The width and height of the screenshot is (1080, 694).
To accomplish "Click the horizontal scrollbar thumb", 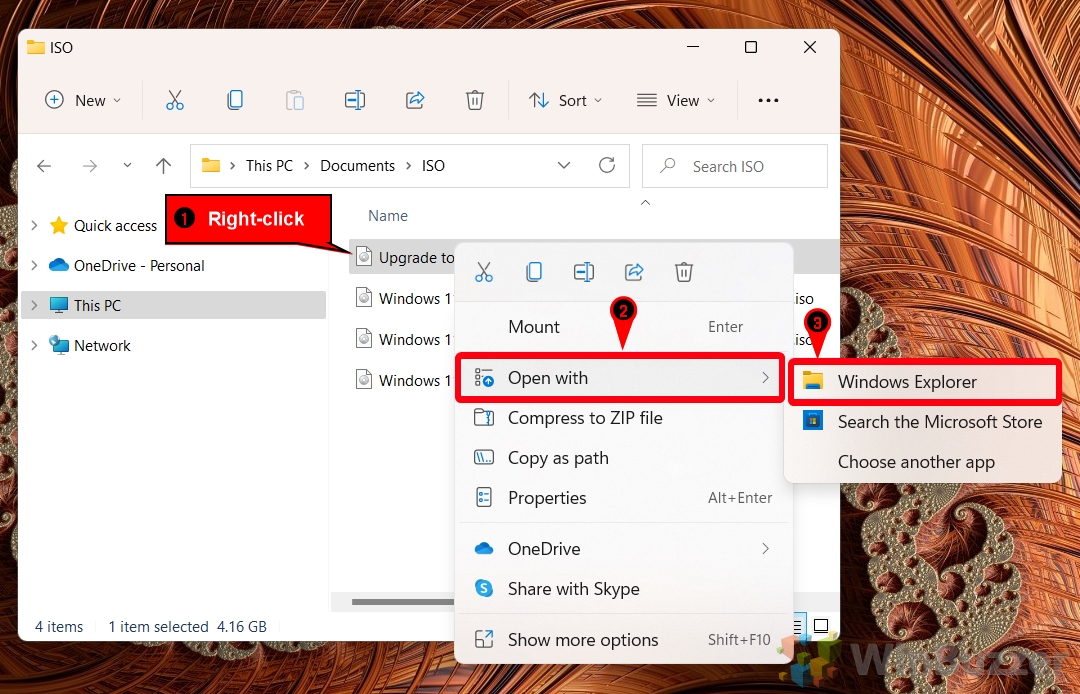I will pyautogui.click(x=403, y=602).
